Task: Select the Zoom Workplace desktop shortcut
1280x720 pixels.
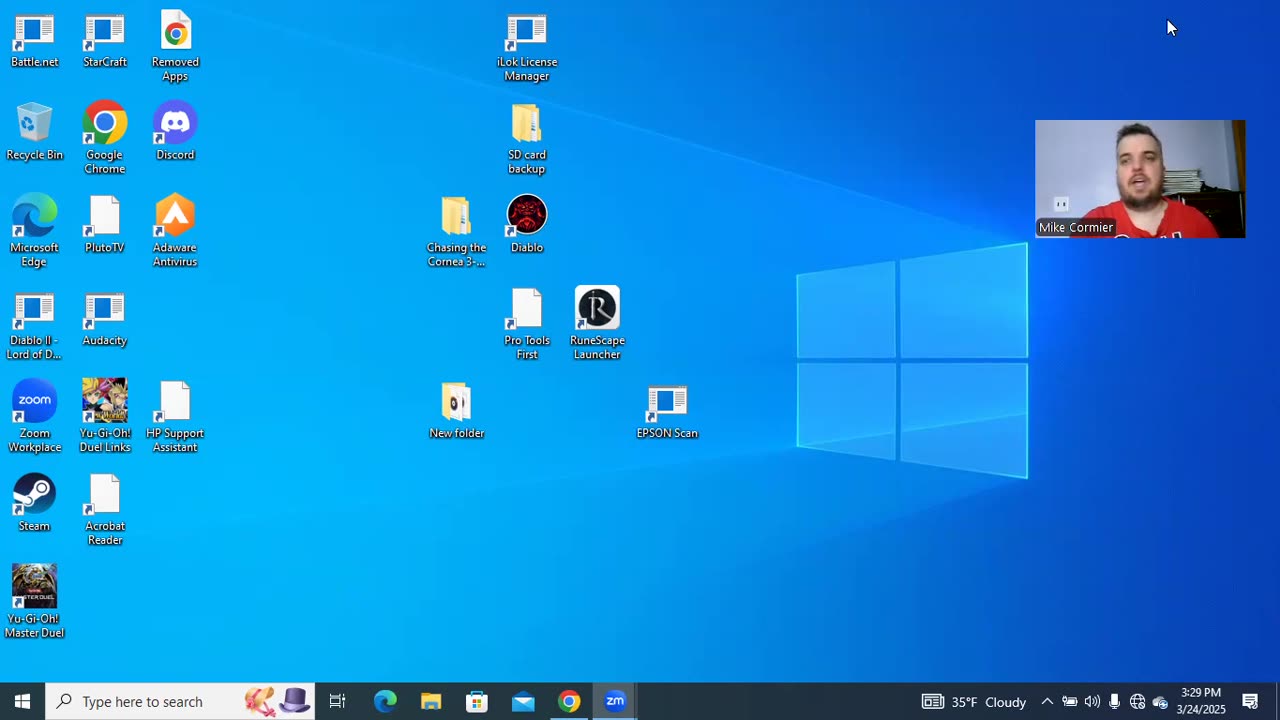Action: (34, 417)
